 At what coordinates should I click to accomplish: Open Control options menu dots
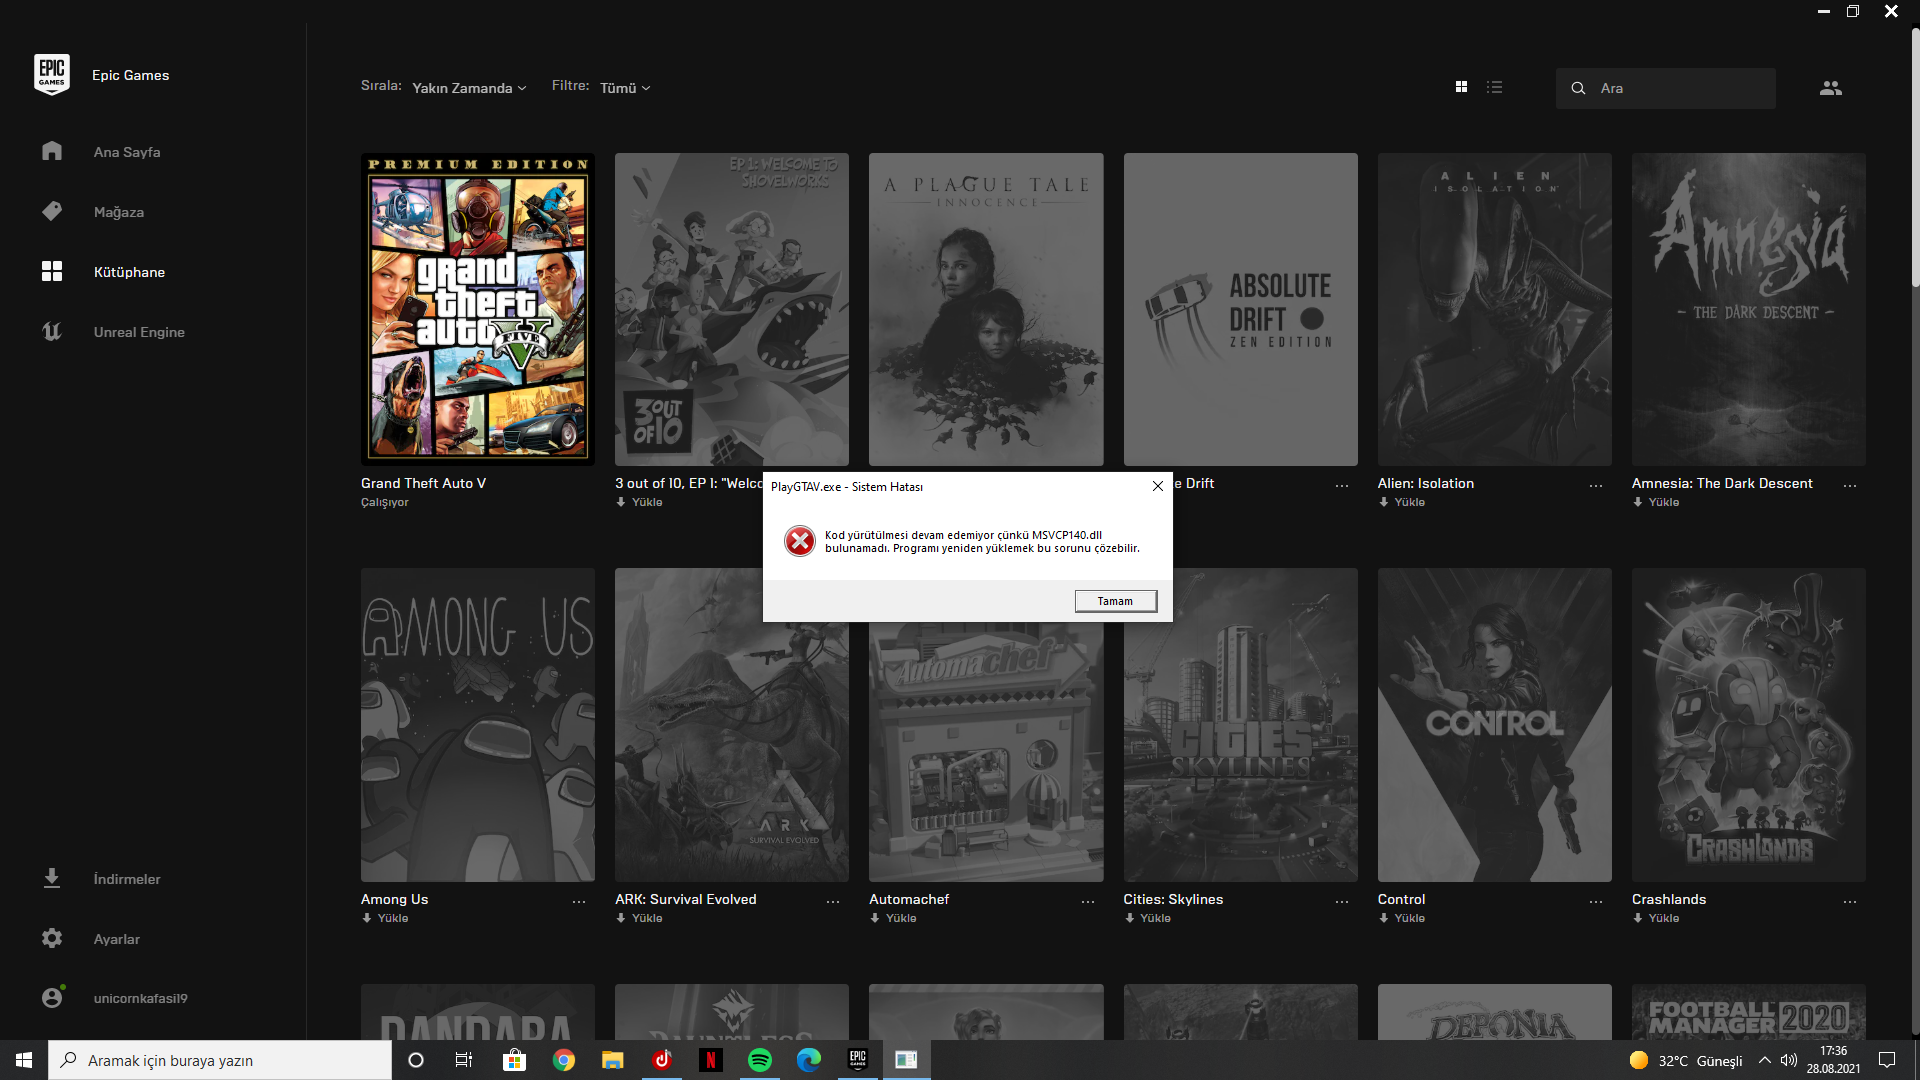(1596, 901)
